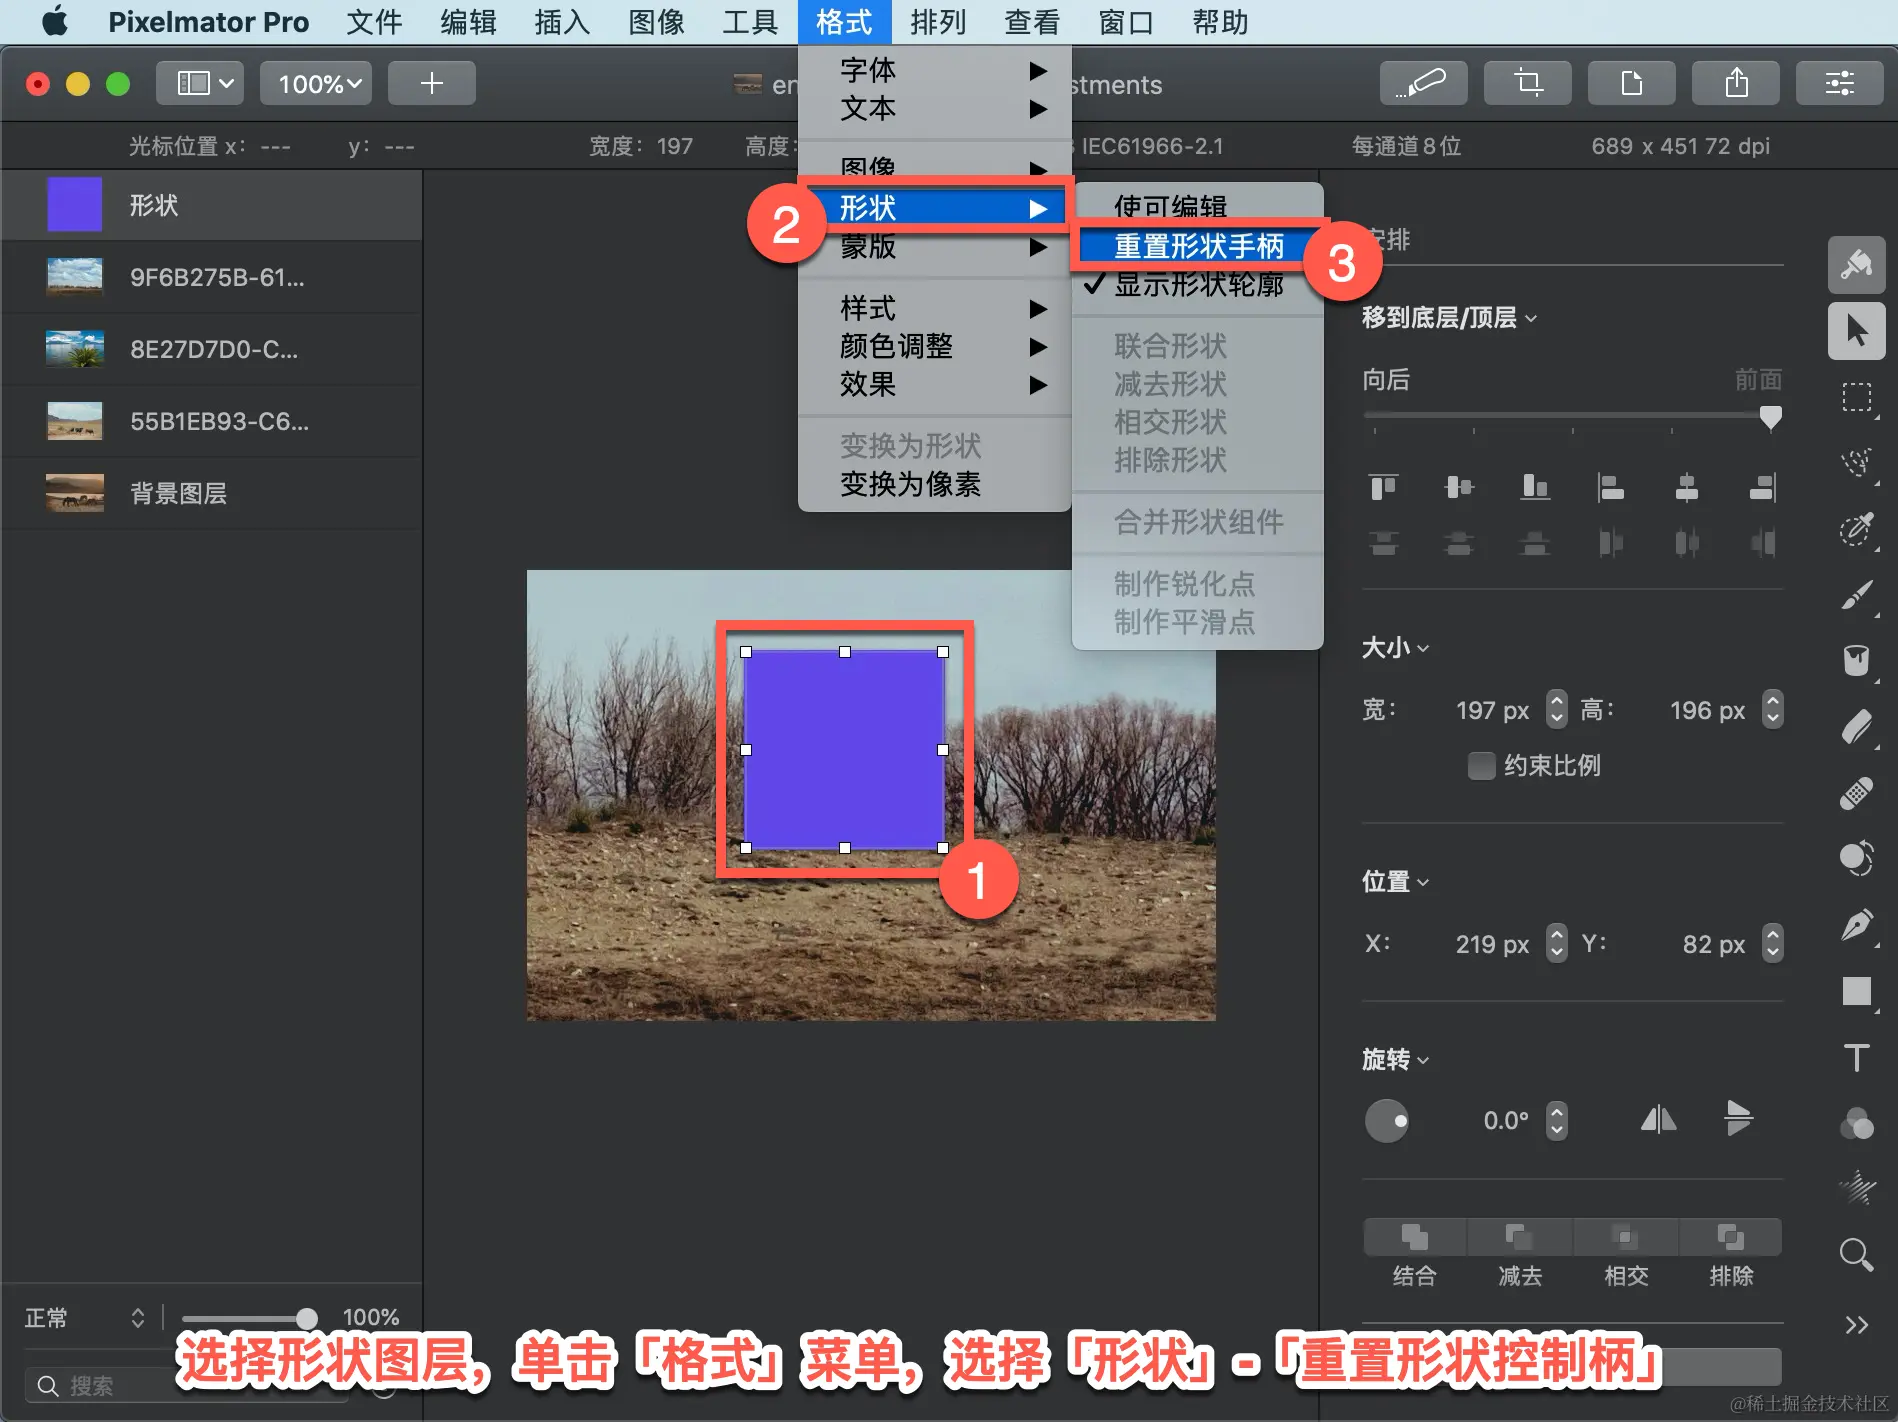
Task: Open the 正常 blend mode dropdown
Action: point(86,1318)
